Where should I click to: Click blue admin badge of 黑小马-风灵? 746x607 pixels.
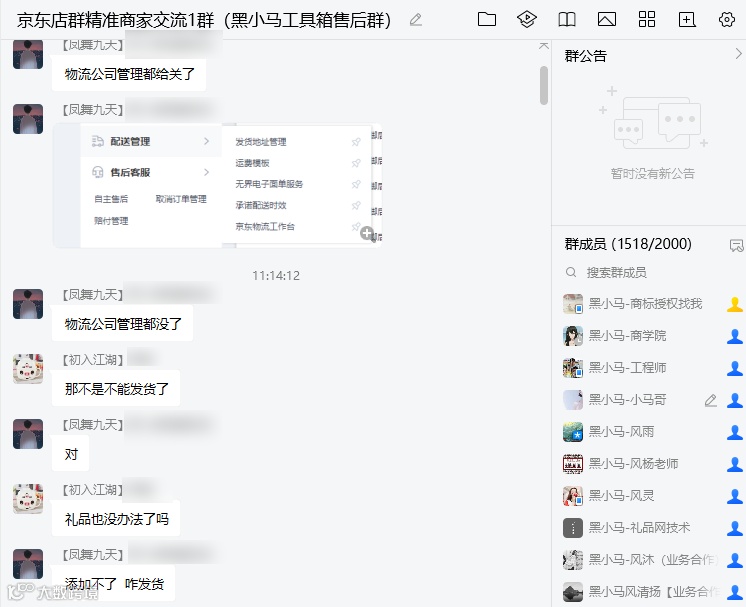tap(735, 496)
